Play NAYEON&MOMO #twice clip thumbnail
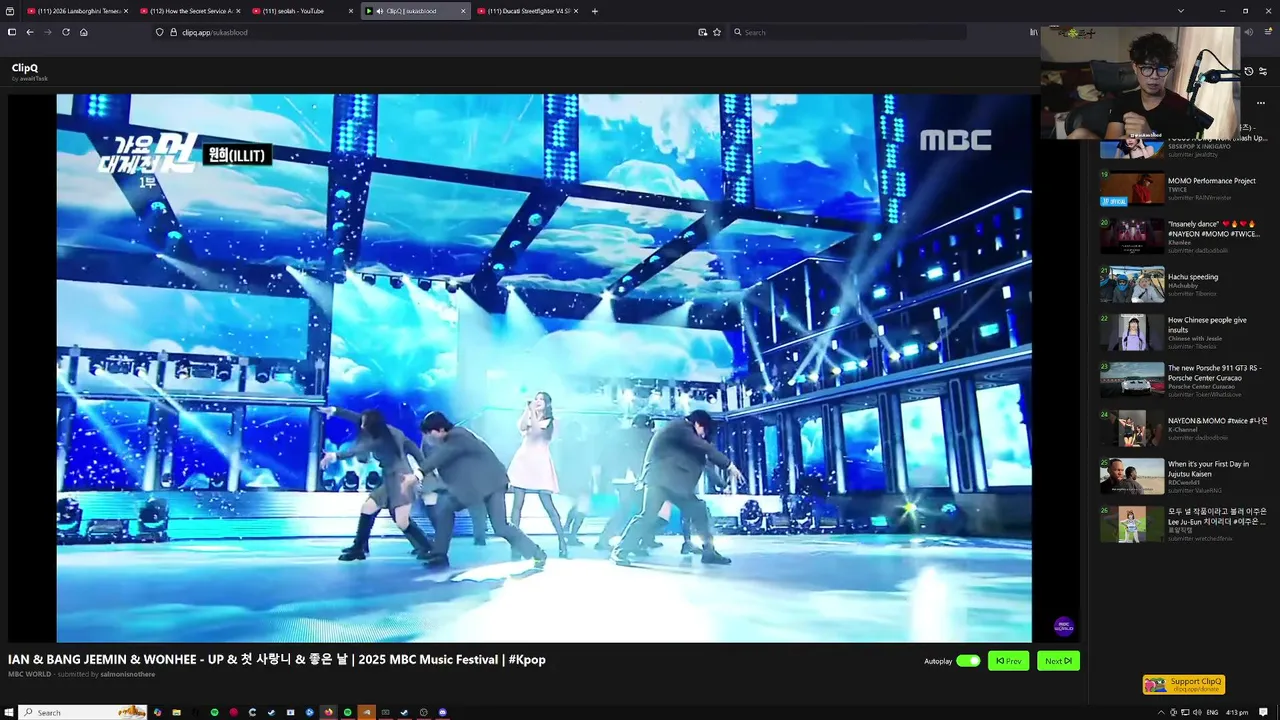 coord(1132,428)
